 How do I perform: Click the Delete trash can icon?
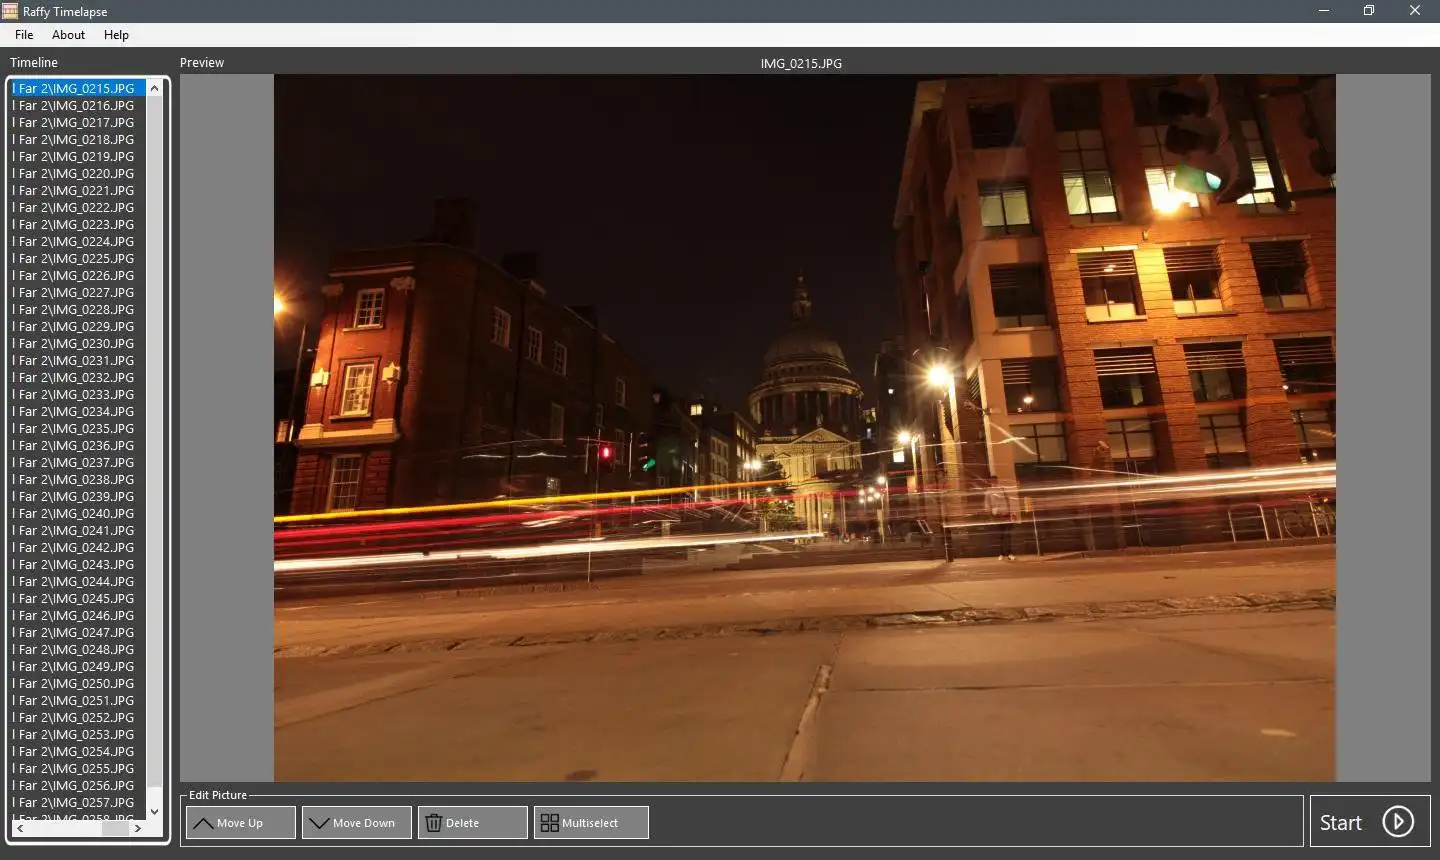(434, 823)
